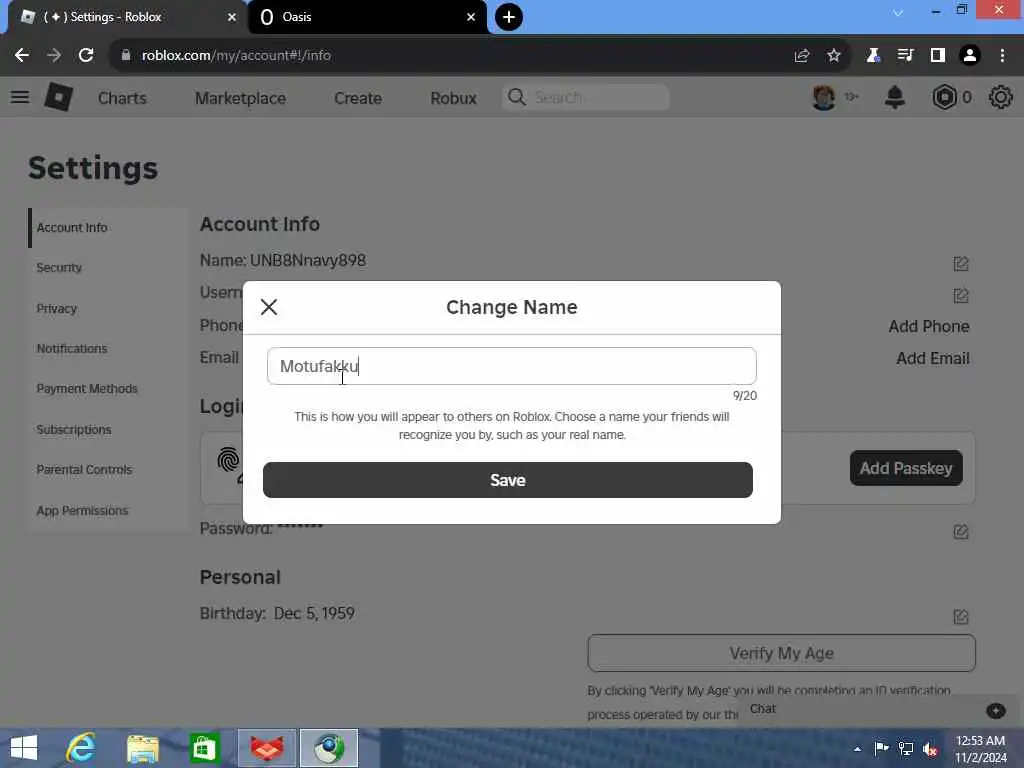Go forward in browser history

pyautogui.click(x=54, y=56)
